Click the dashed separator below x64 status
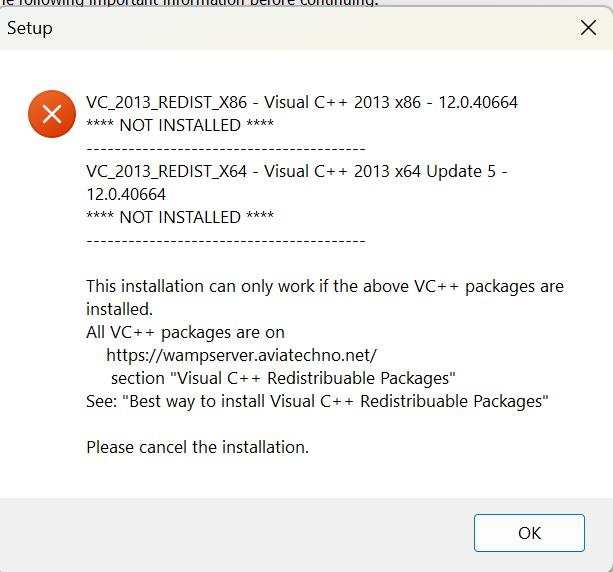The height and width of the screenshot is (572, 613). tap(226, 240)
